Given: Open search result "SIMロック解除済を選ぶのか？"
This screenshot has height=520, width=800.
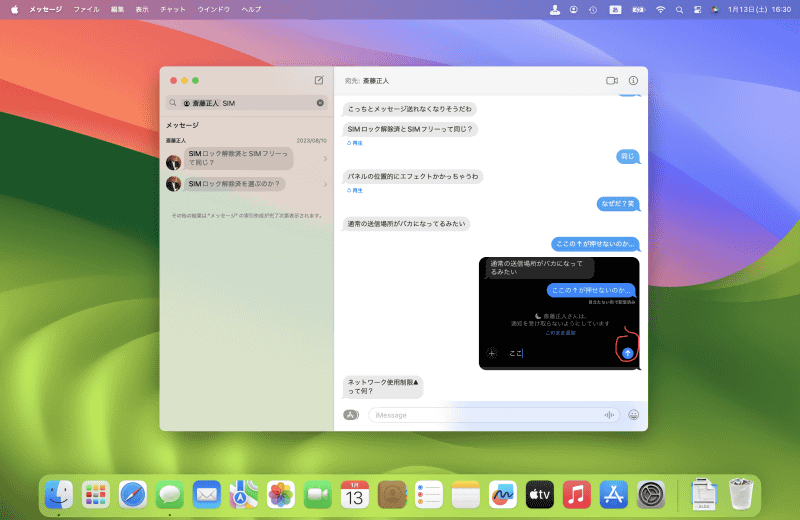Looking at the screenshot, I should tap(234, 184).
